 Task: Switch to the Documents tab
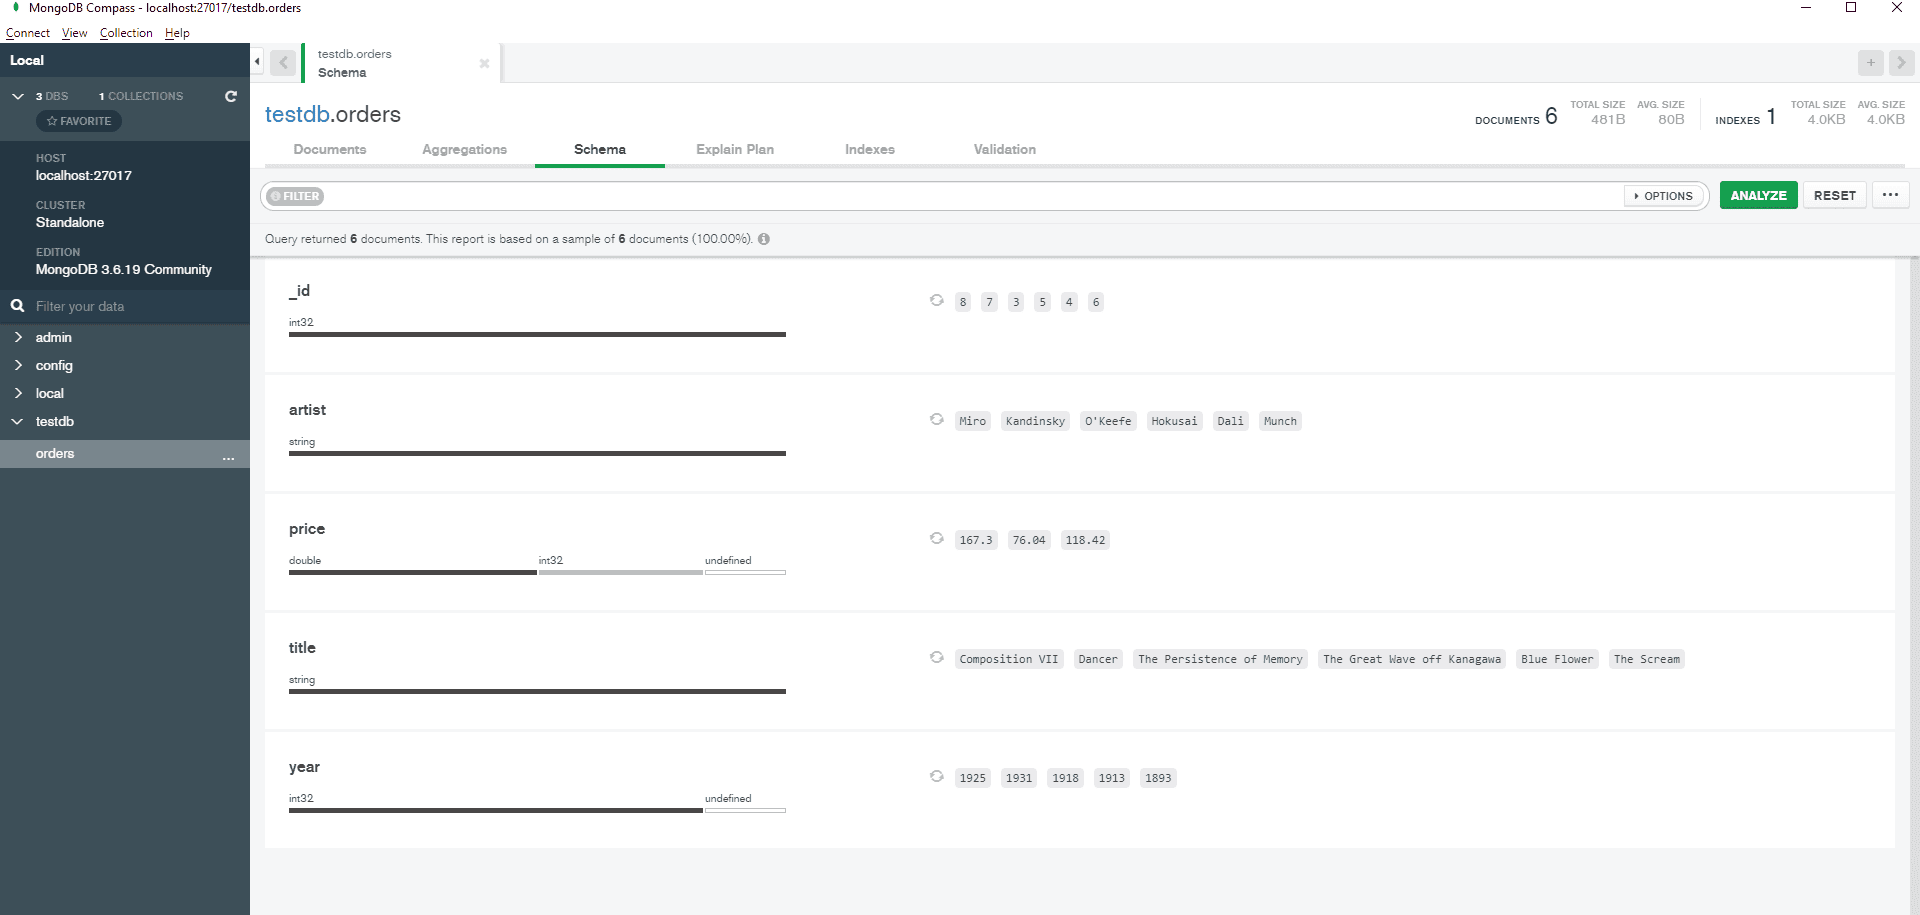point(330,150)
